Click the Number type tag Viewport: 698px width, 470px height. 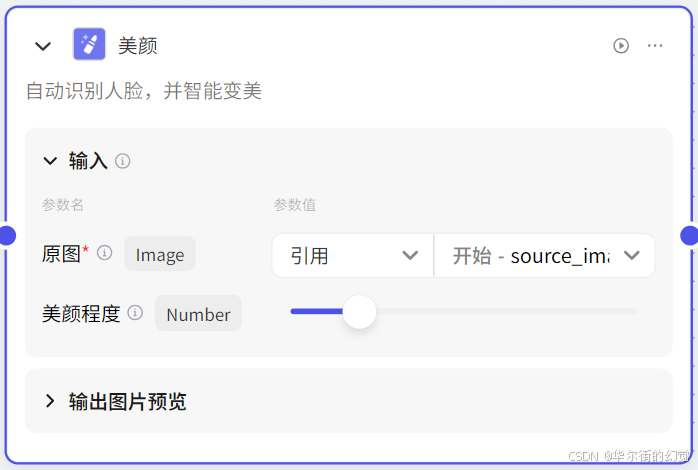coord(199,313)
